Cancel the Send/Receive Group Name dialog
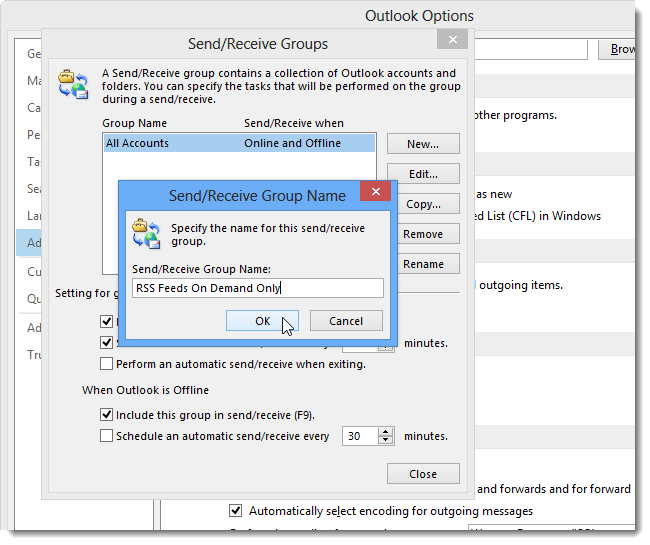The image size is (650, 545). pyautogui.click(x=346, y=321)
